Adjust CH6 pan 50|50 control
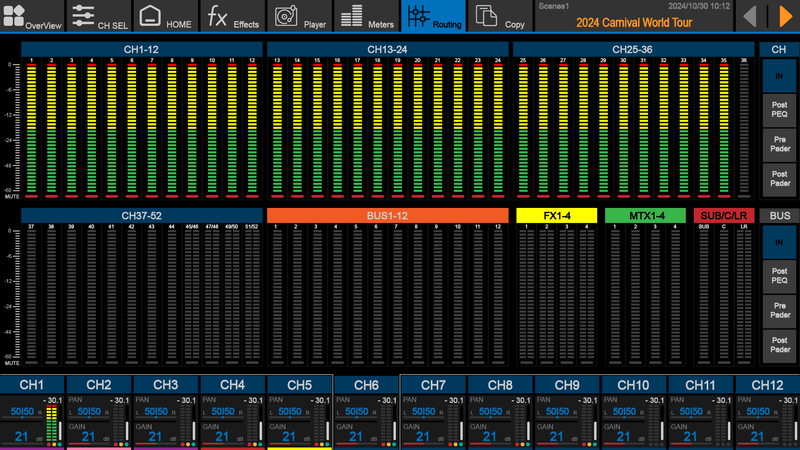 click(x=356, y=412)
